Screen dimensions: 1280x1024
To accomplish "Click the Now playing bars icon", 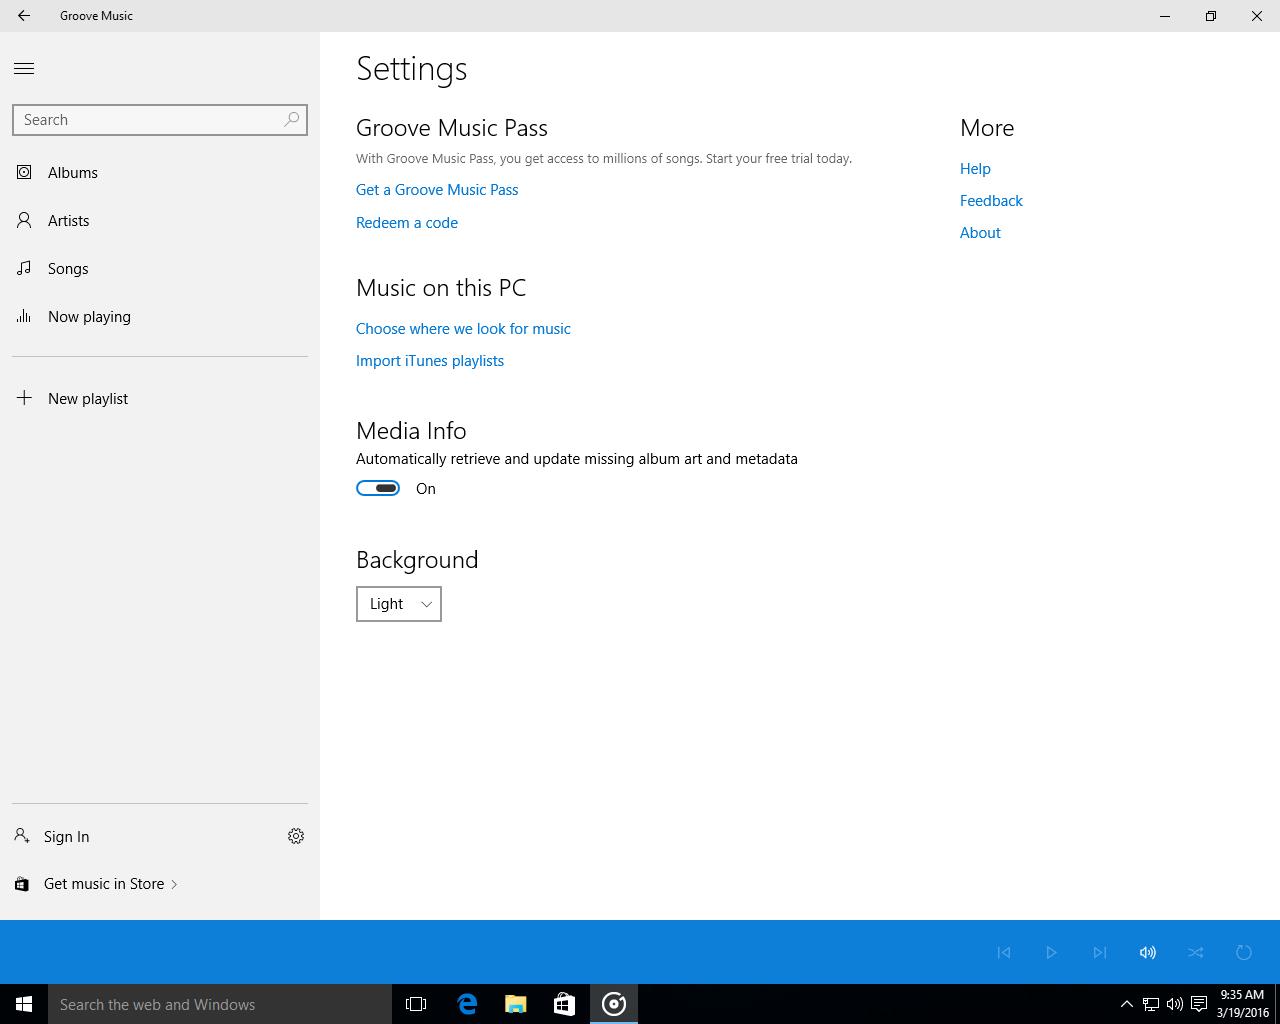I will click(x=24, y=316).
